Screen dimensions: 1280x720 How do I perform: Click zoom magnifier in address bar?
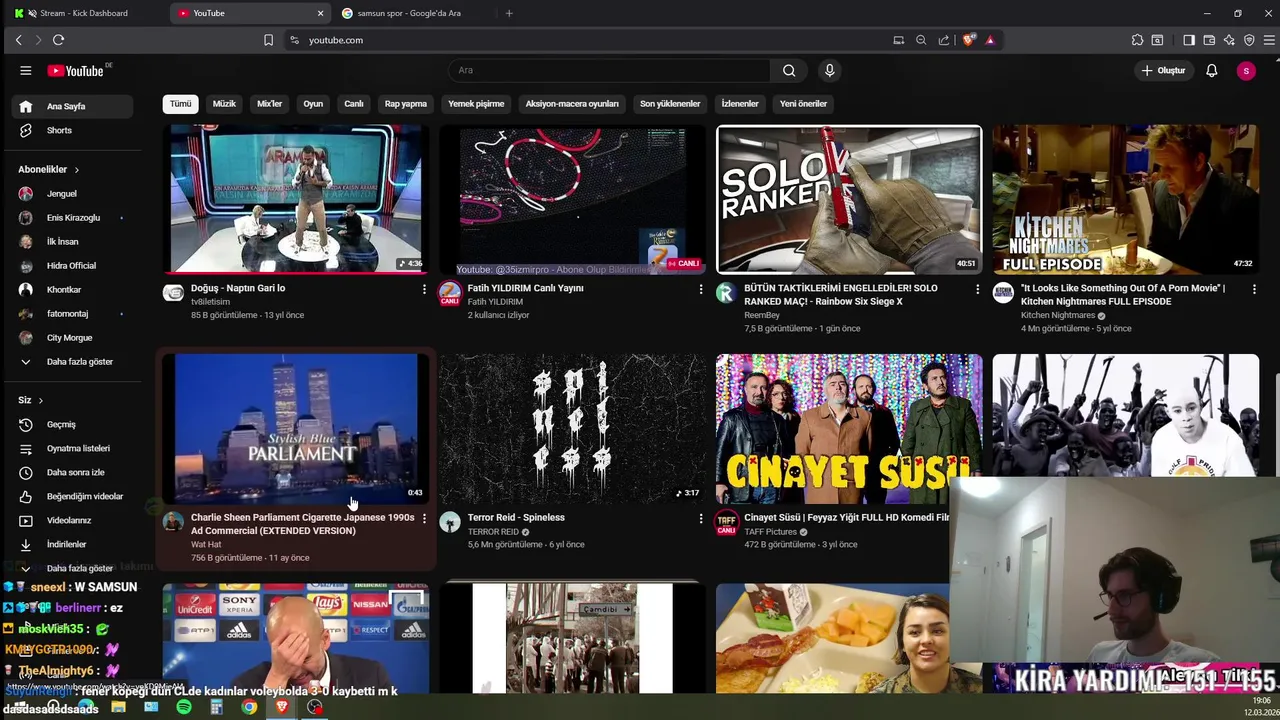click(921, 40)
